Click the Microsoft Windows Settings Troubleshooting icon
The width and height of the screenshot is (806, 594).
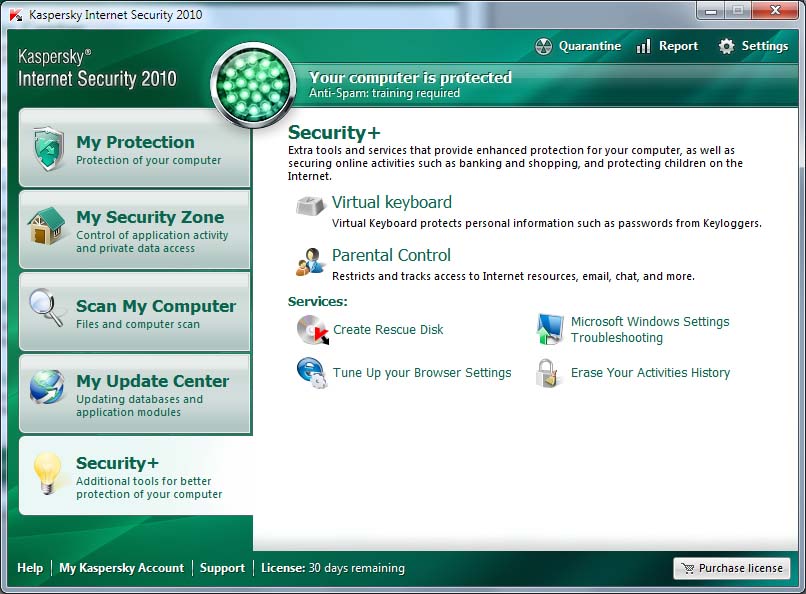pos(549,329)
